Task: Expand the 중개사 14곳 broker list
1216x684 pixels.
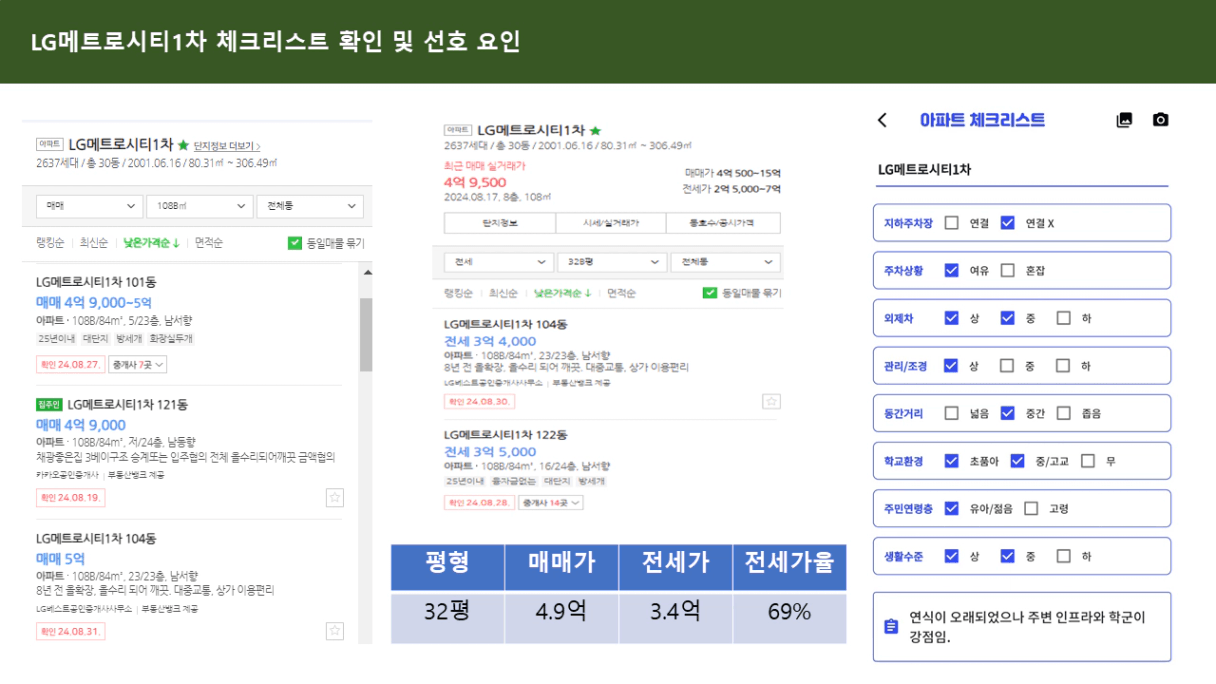Action: [x=549, y=503]
